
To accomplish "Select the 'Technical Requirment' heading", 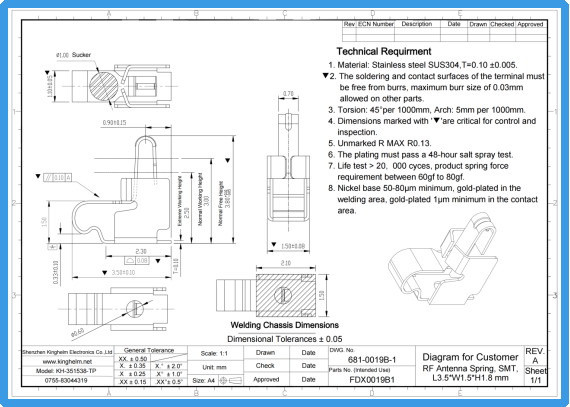I will (384, 51).
